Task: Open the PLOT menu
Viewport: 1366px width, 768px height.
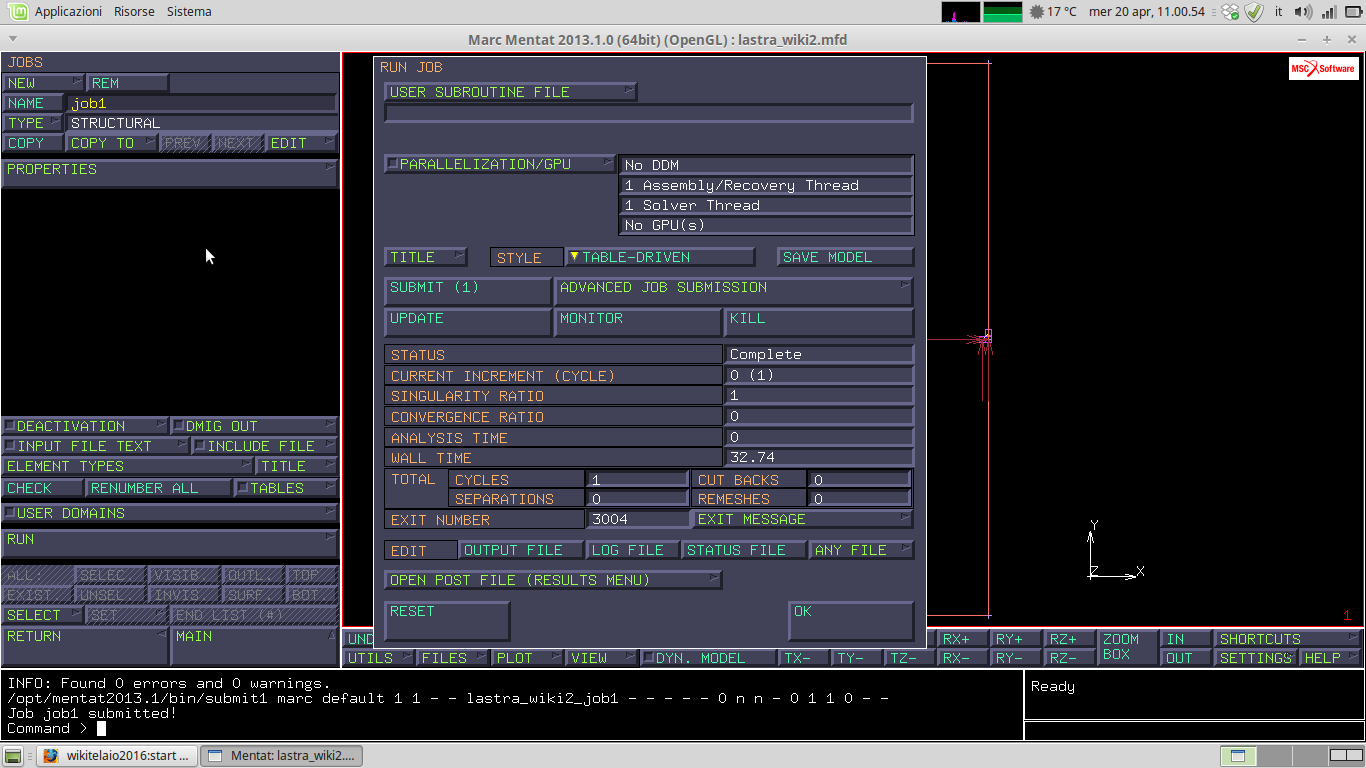Action: 527,658
